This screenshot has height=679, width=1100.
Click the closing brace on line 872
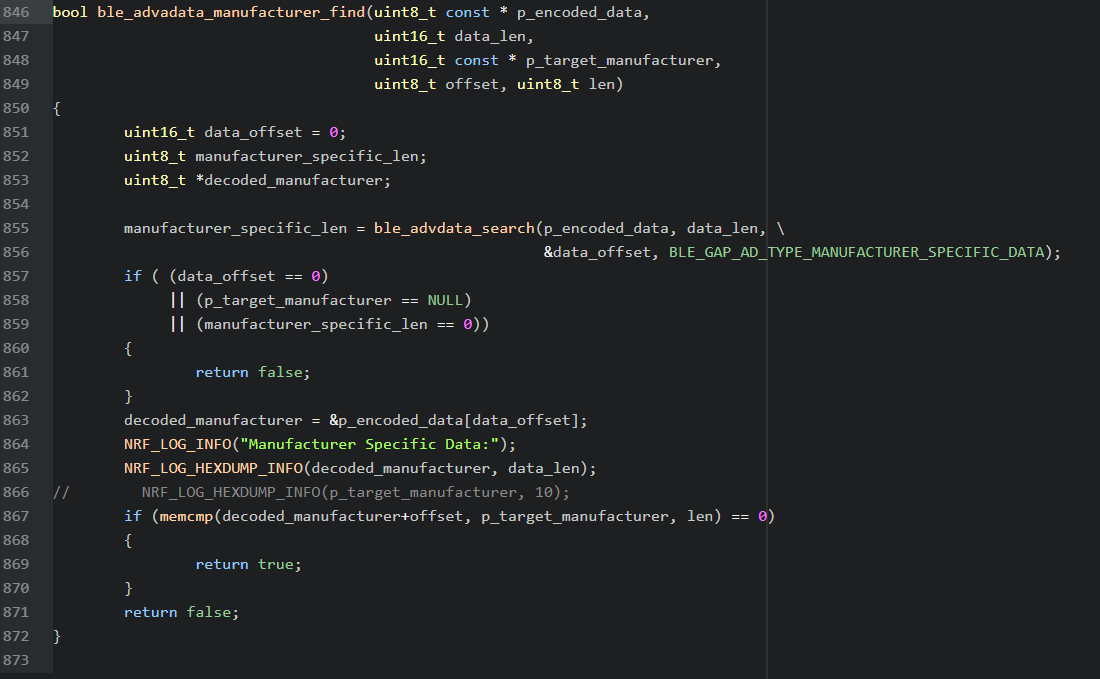tap(57, 636)
